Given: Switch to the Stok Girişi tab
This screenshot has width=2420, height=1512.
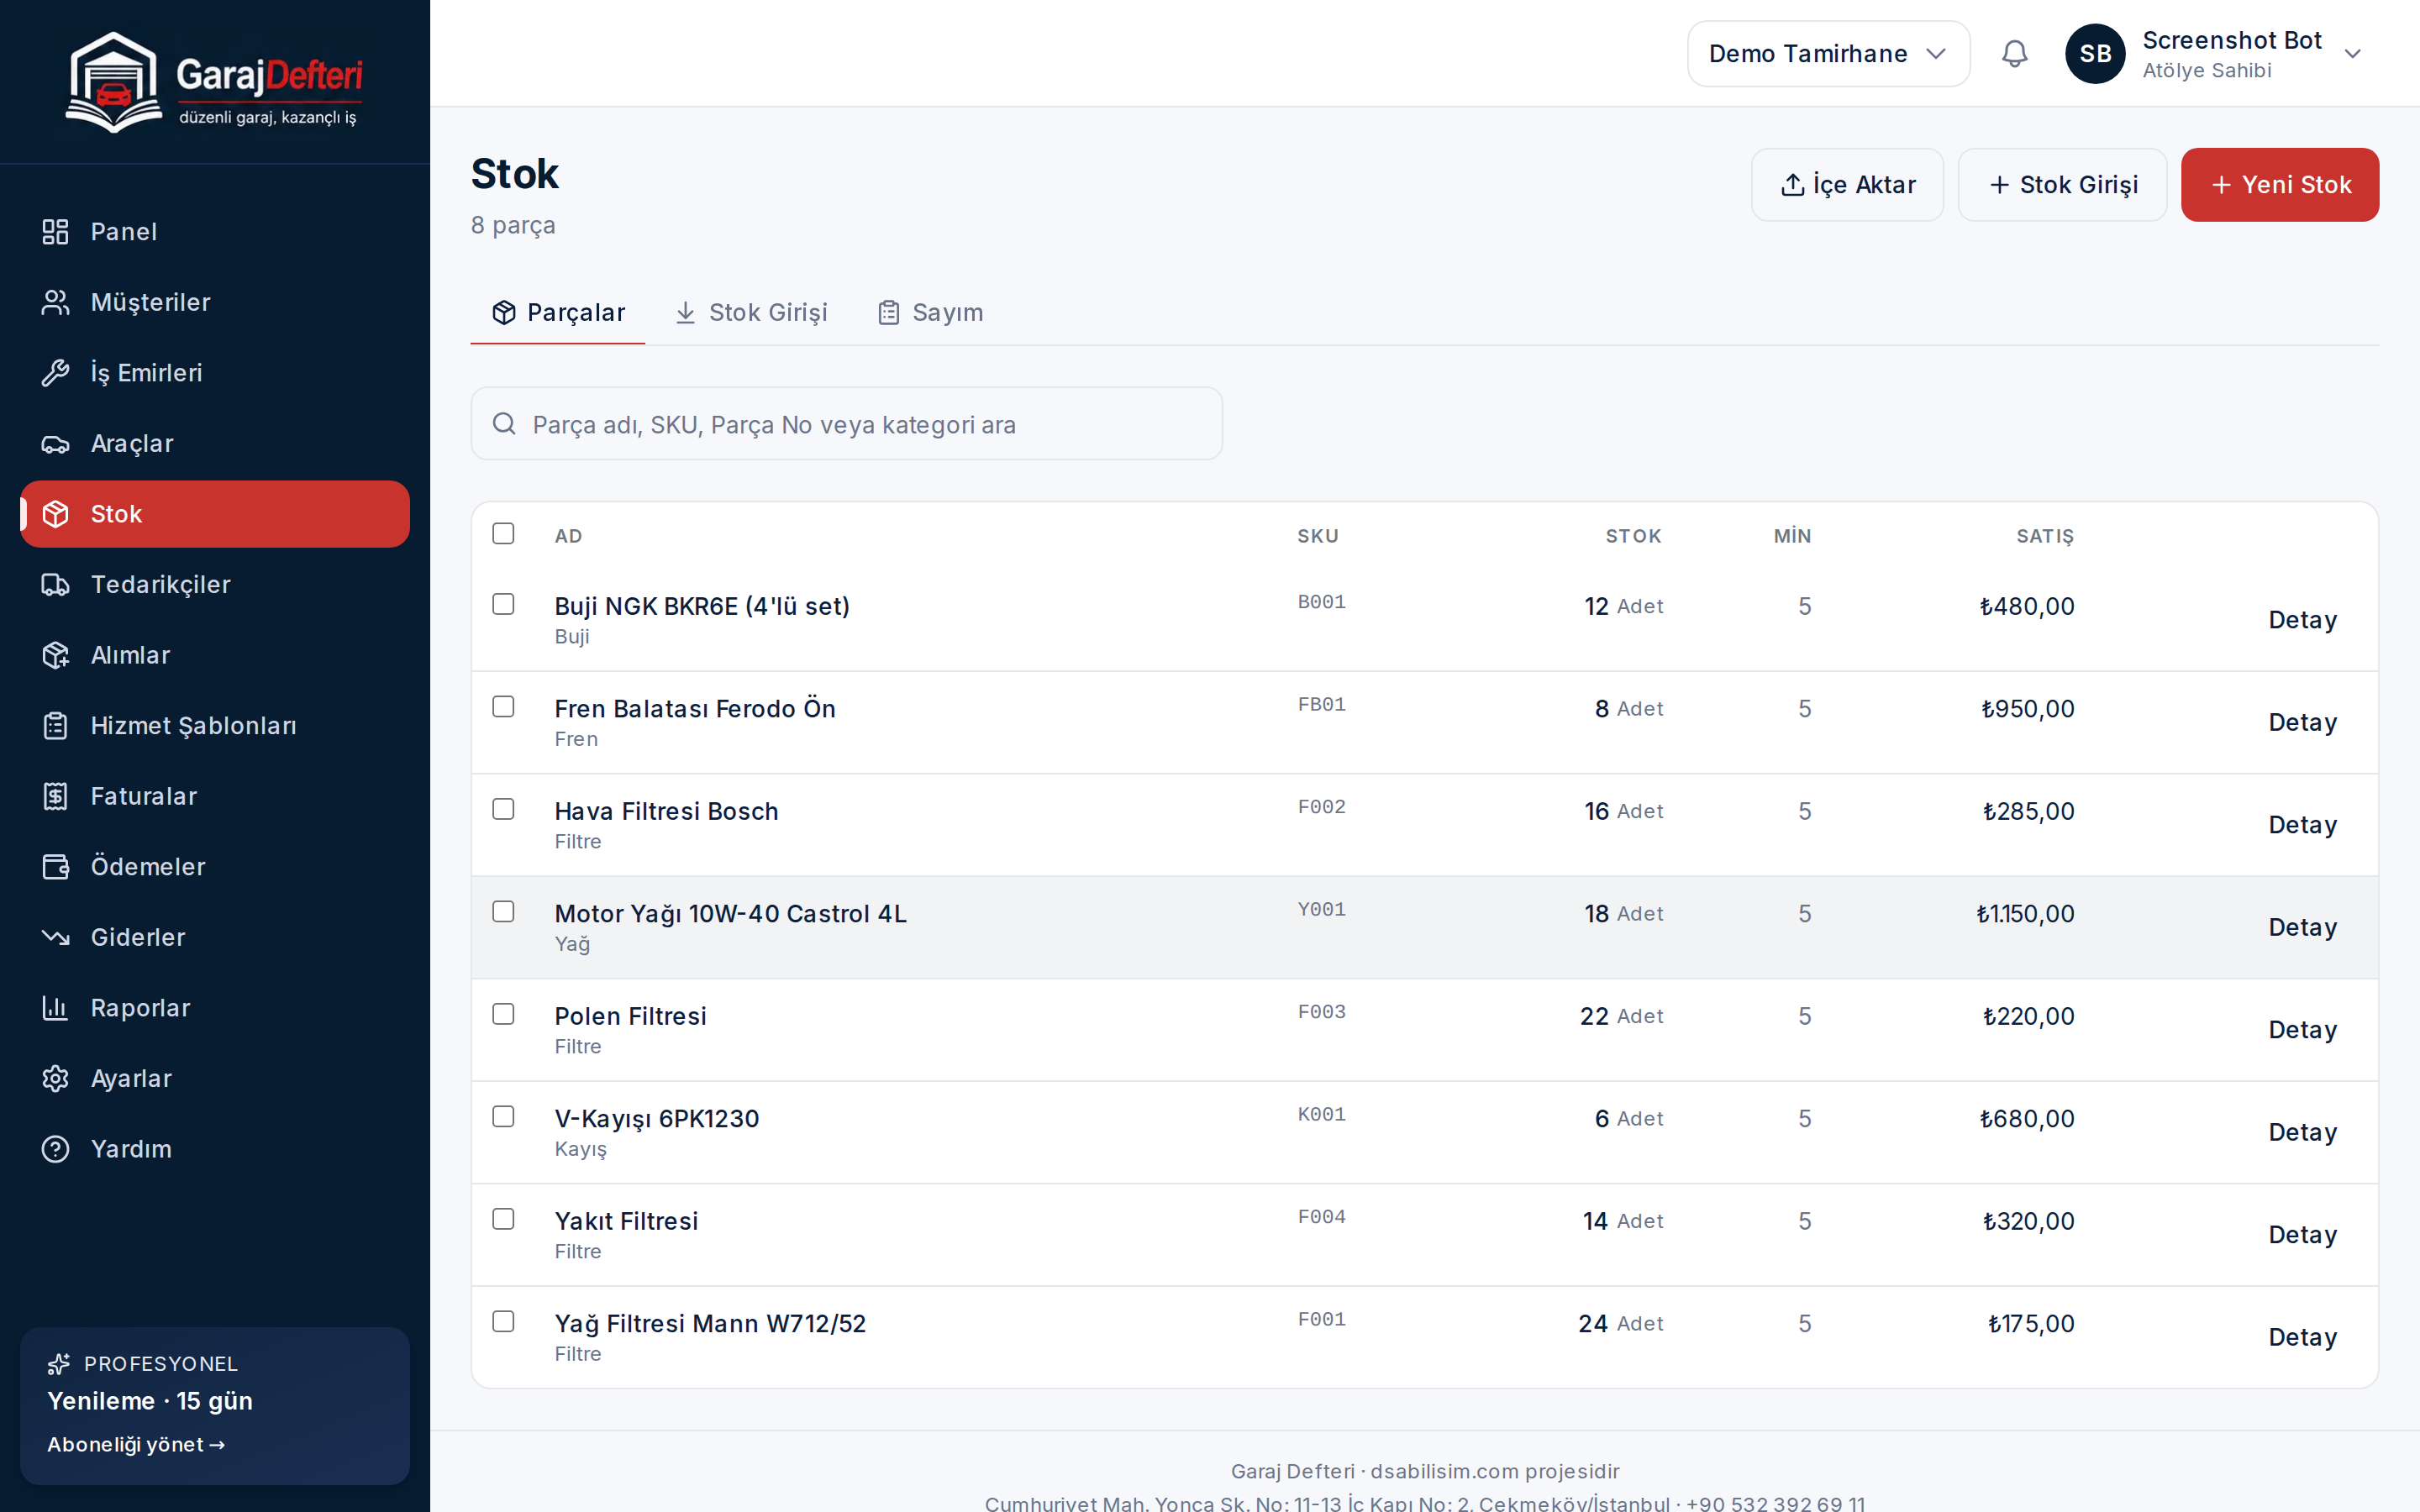Looking at the screenshot, I should (751, 313).
